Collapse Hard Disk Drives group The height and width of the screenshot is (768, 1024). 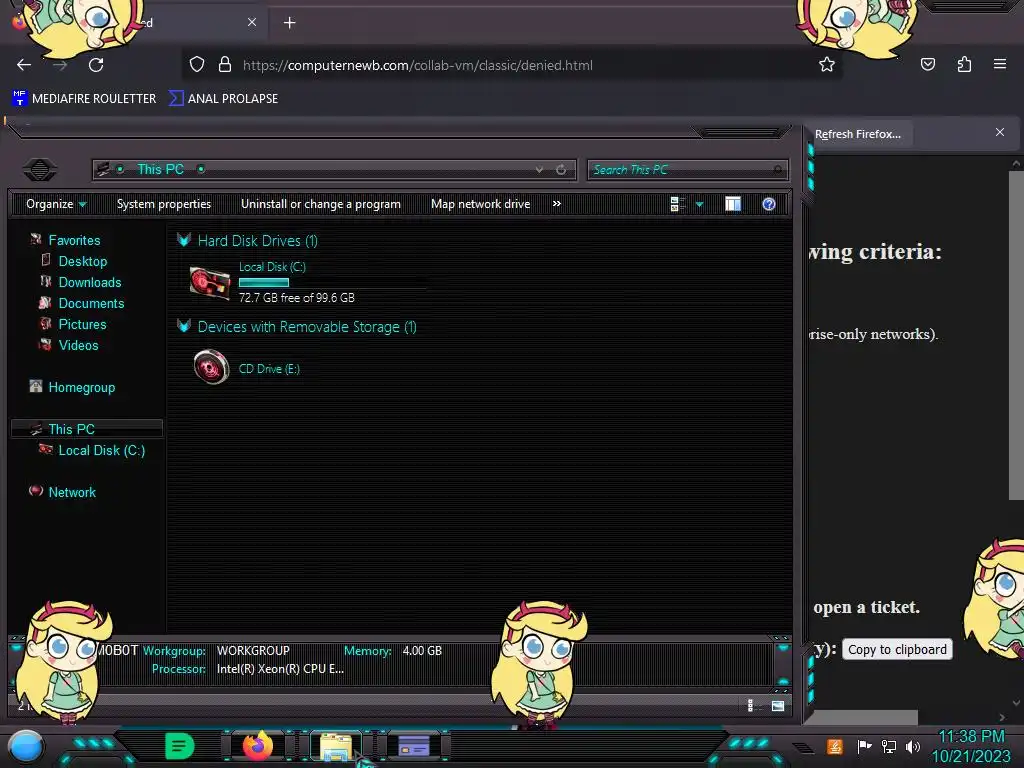(x=184, y=240)
